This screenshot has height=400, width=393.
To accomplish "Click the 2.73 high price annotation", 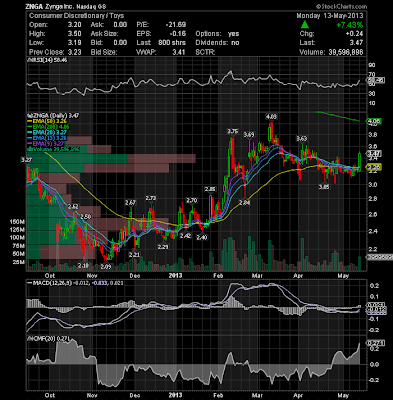I will tap(151, 198).
